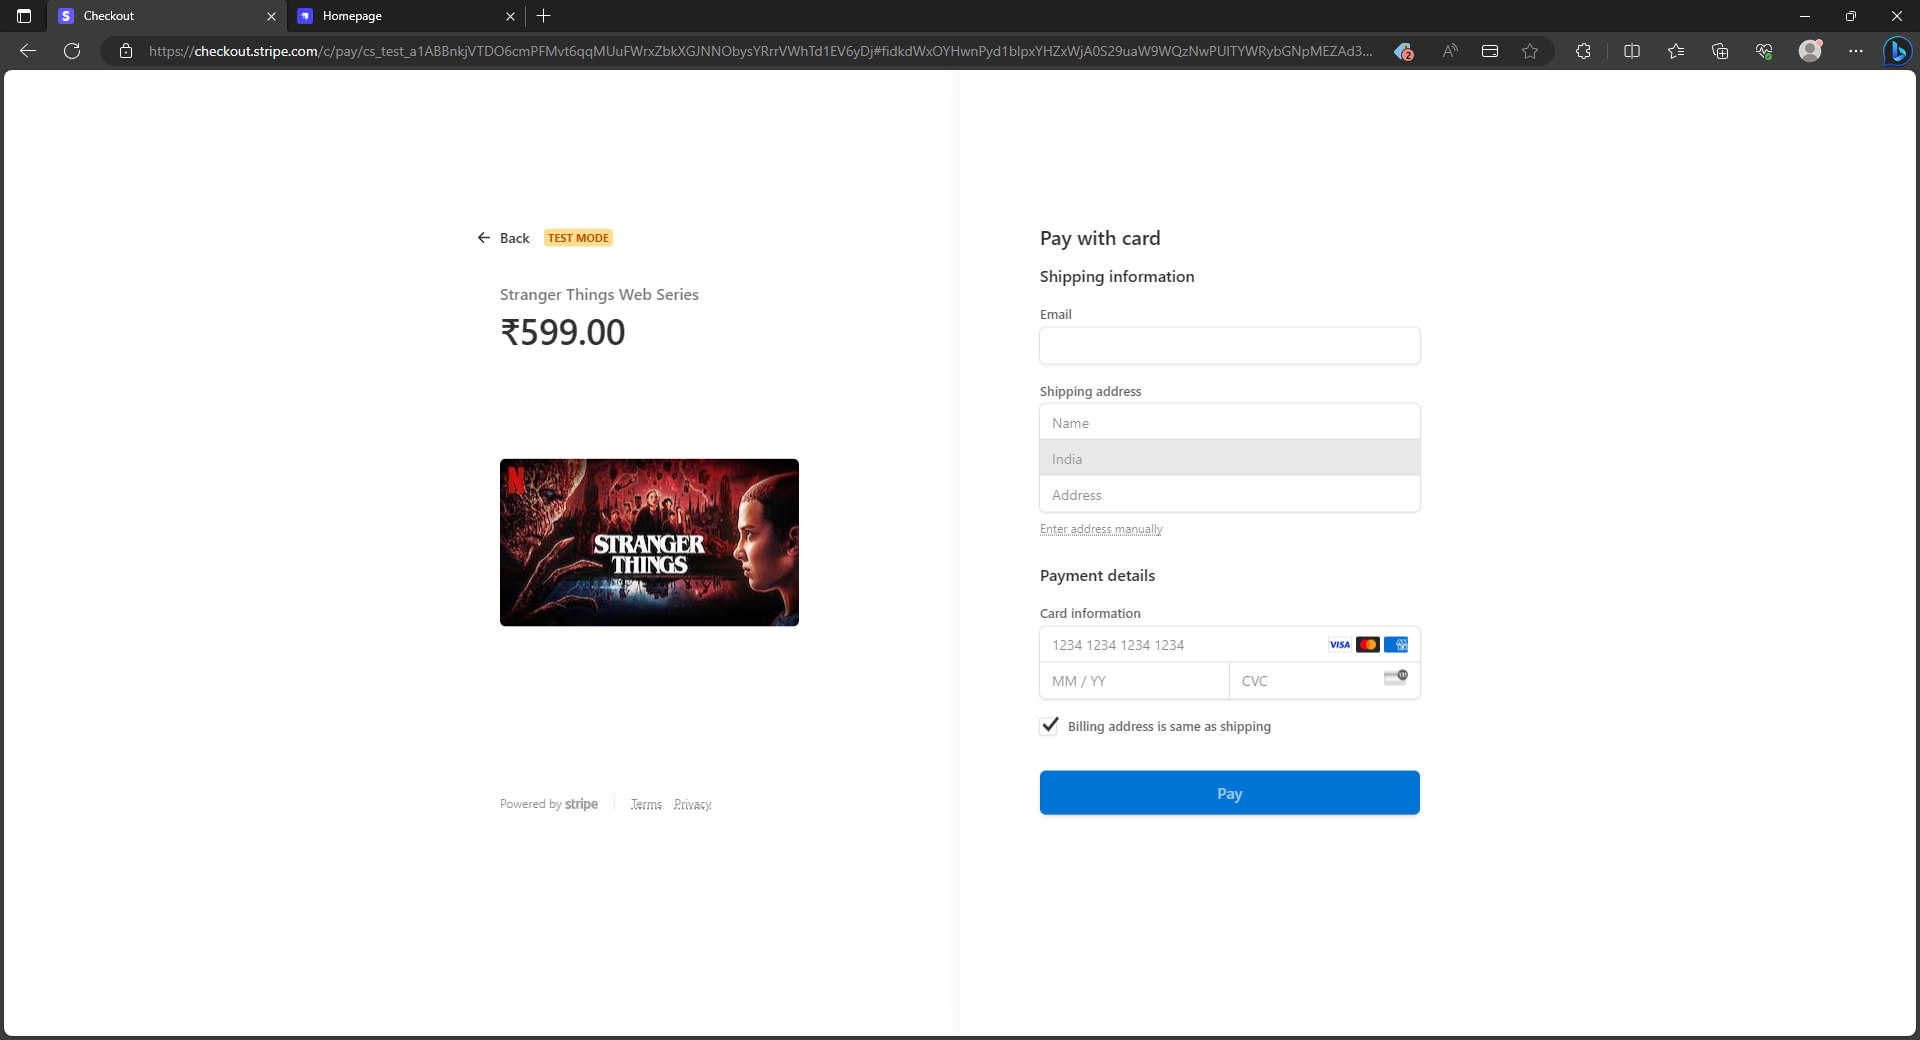Screen dimensions: 1920x1040
Task: Click the browser profile avatar
Action: (x=1810, y=50)
